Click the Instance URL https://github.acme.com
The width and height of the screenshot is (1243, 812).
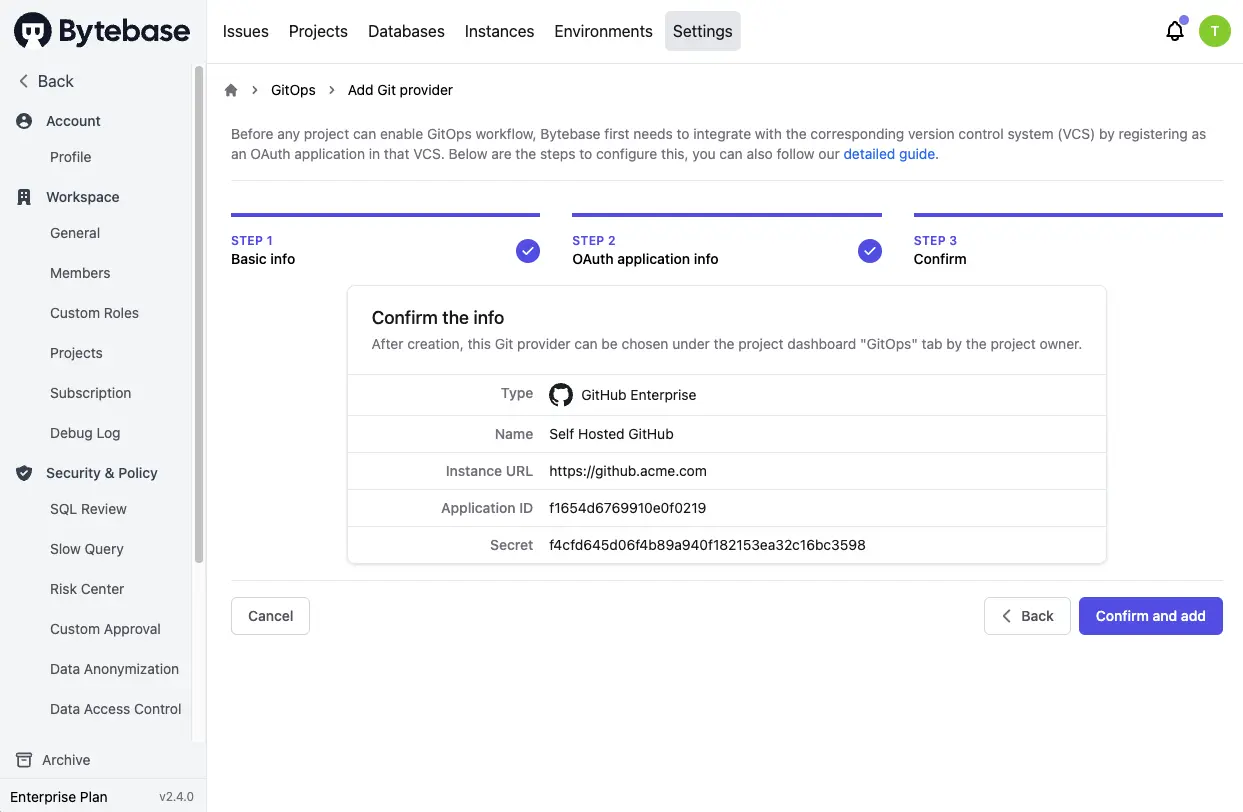628,471
